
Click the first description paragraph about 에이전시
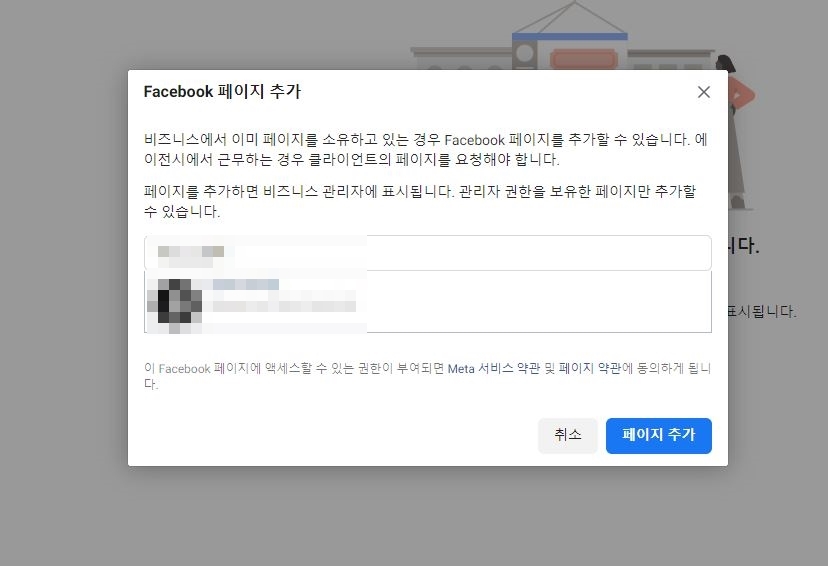[425, 149]
